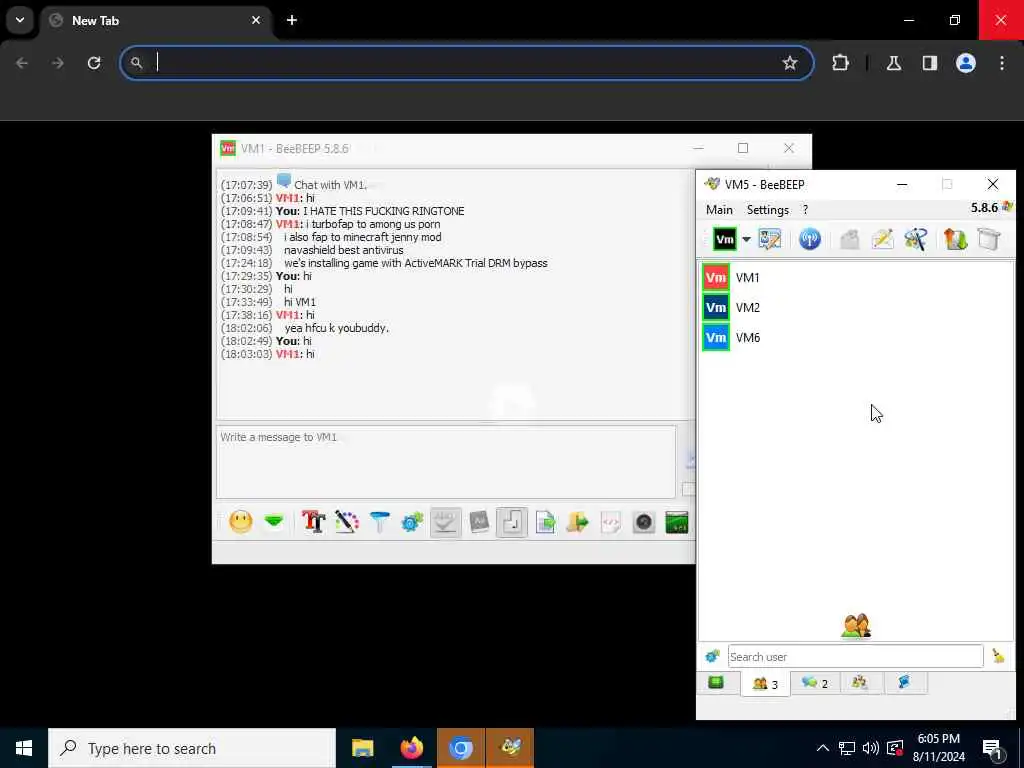Toggle the spell-check ABC icon
Viewport: 1024px width, 768px height.
[x=445, y=522]
